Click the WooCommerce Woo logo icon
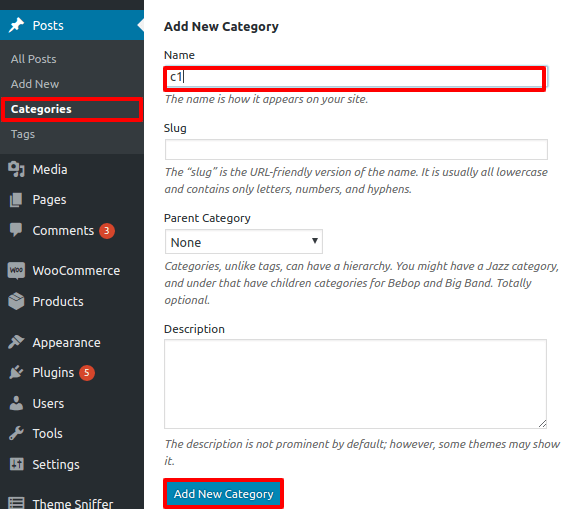 pyautogui.click(x=16, y=270)
